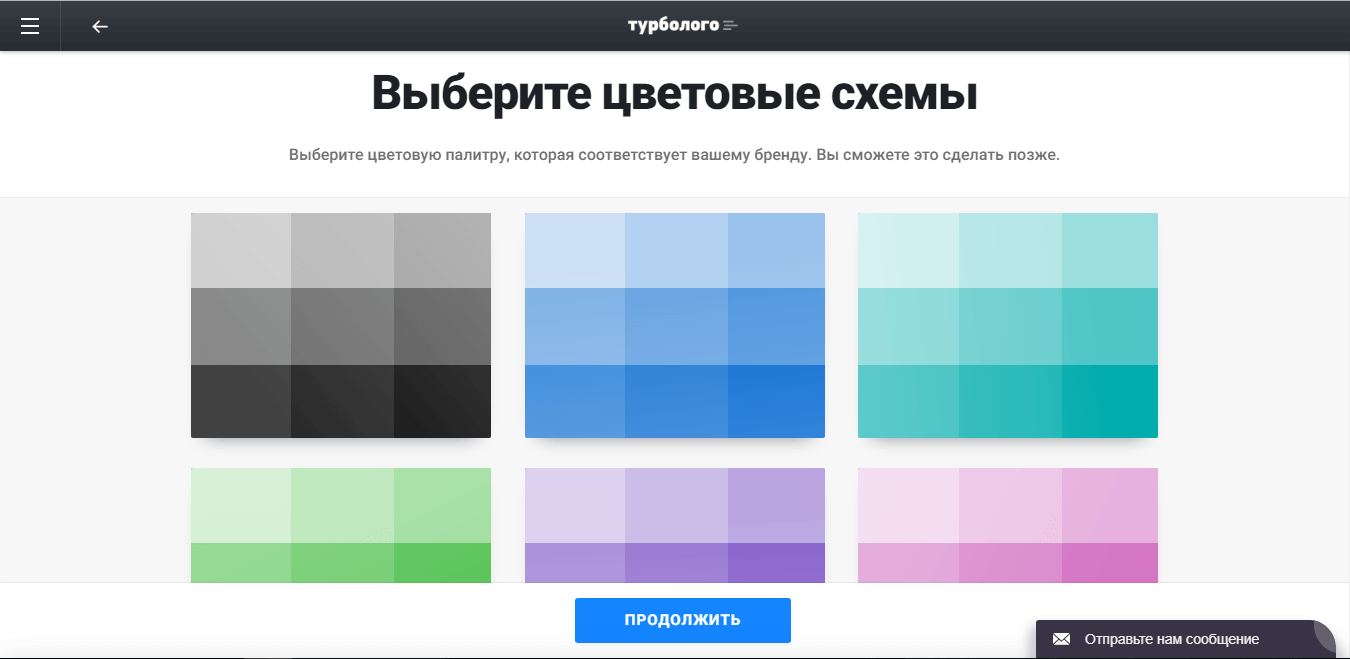Click the Турболого logo
Viewport: 1350px width, 659px height.
pyautogui.click(x=682, y=25)
